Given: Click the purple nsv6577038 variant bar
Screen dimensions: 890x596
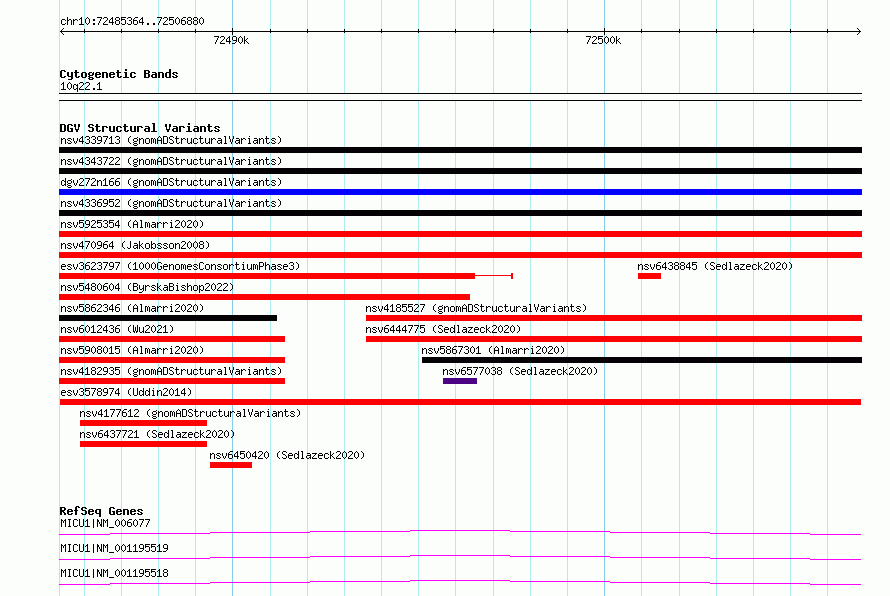Looking at the screenshot, I should 460,381.
